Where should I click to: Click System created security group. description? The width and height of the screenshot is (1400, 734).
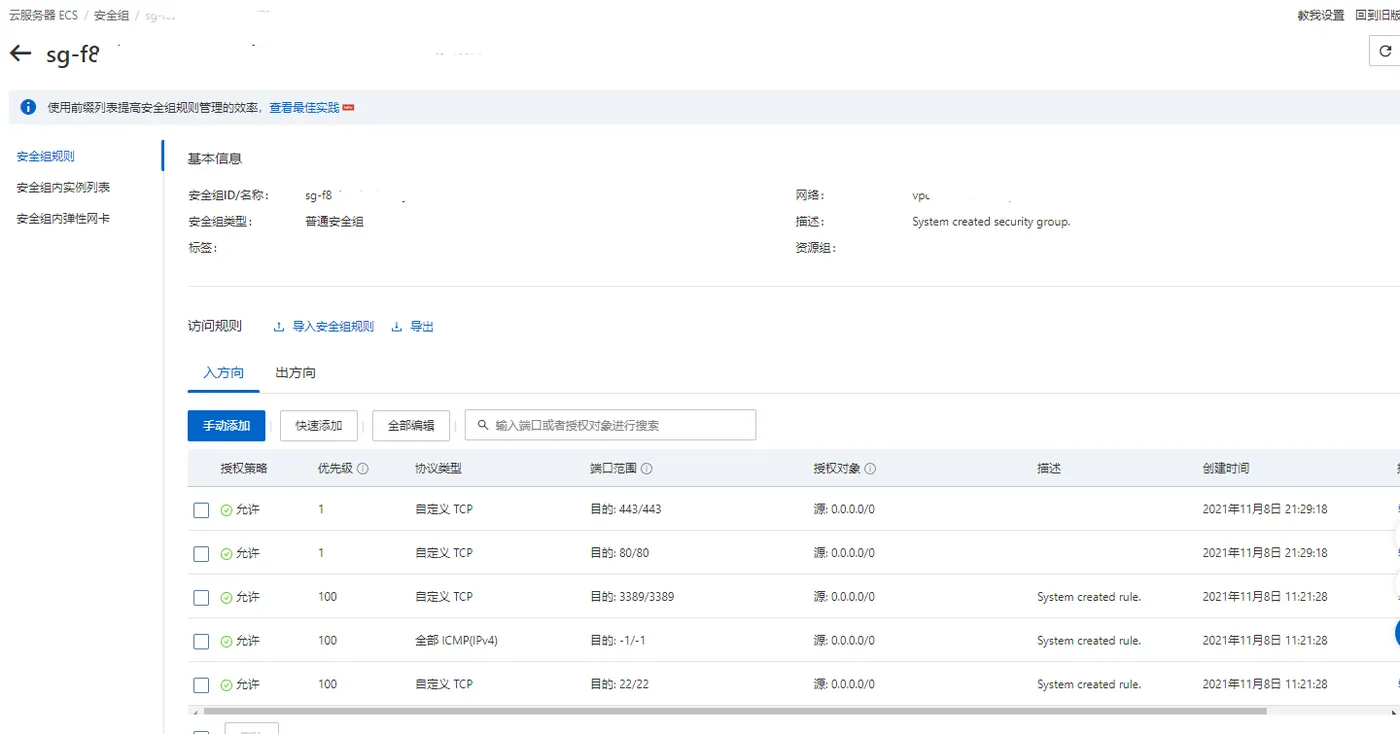991,222
